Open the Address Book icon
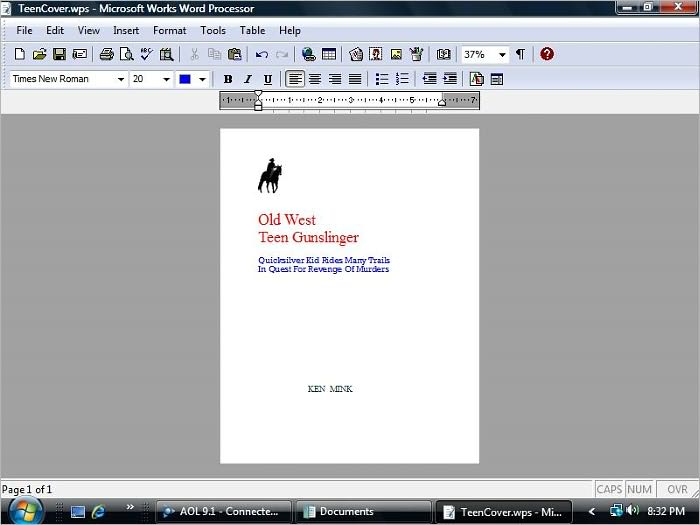This screenshot has height=525, width=700. pyautogui.click(x=443, y=54)
